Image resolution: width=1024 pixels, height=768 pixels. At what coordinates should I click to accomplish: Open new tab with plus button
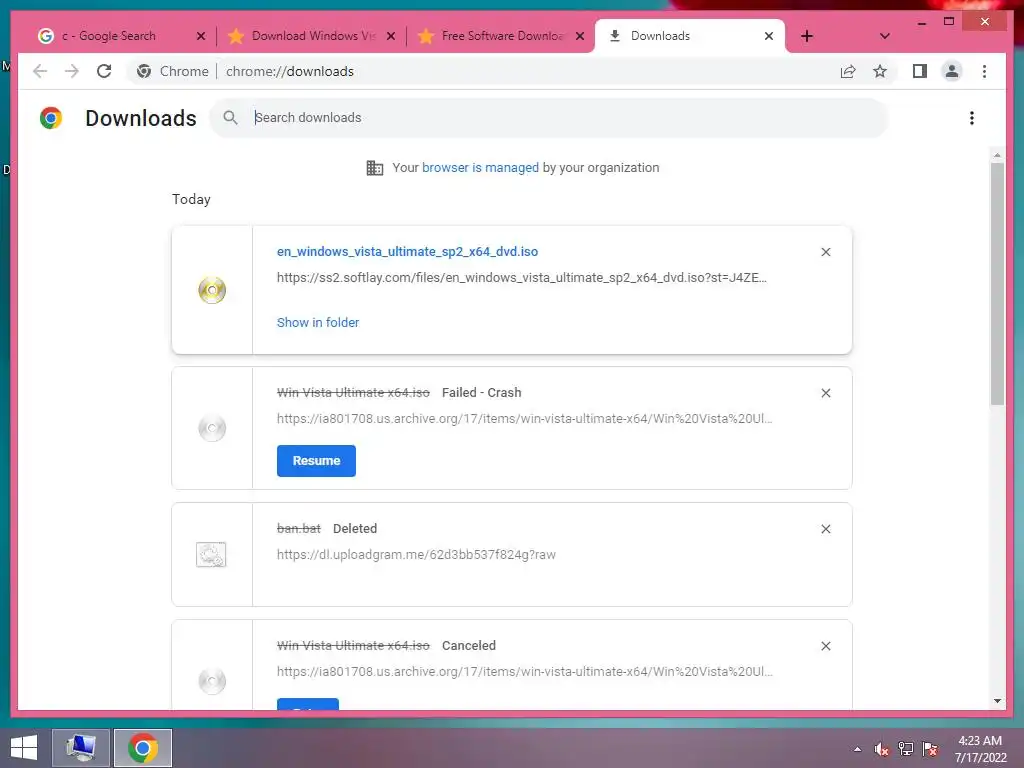(x=807, y=36)
